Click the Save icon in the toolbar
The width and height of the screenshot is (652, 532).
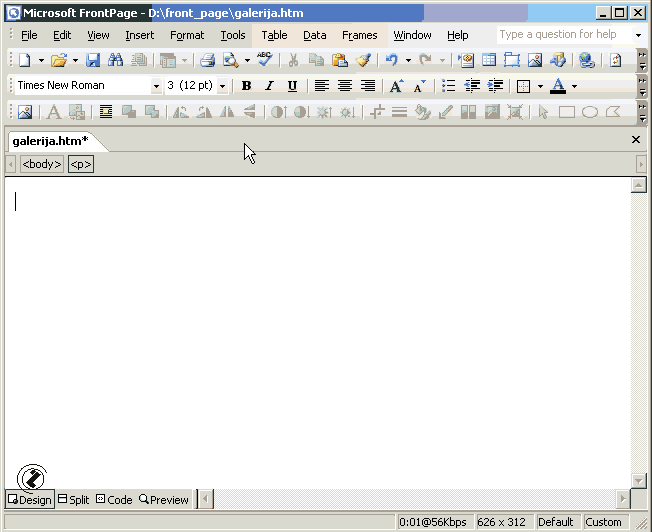pos(93,60)
